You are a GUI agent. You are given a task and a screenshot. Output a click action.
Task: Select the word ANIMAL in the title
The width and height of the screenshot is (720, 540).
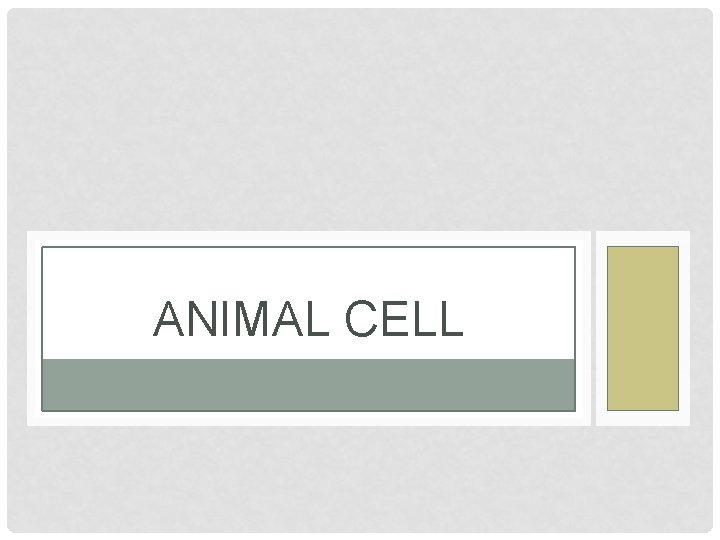[x=241, y=318]
